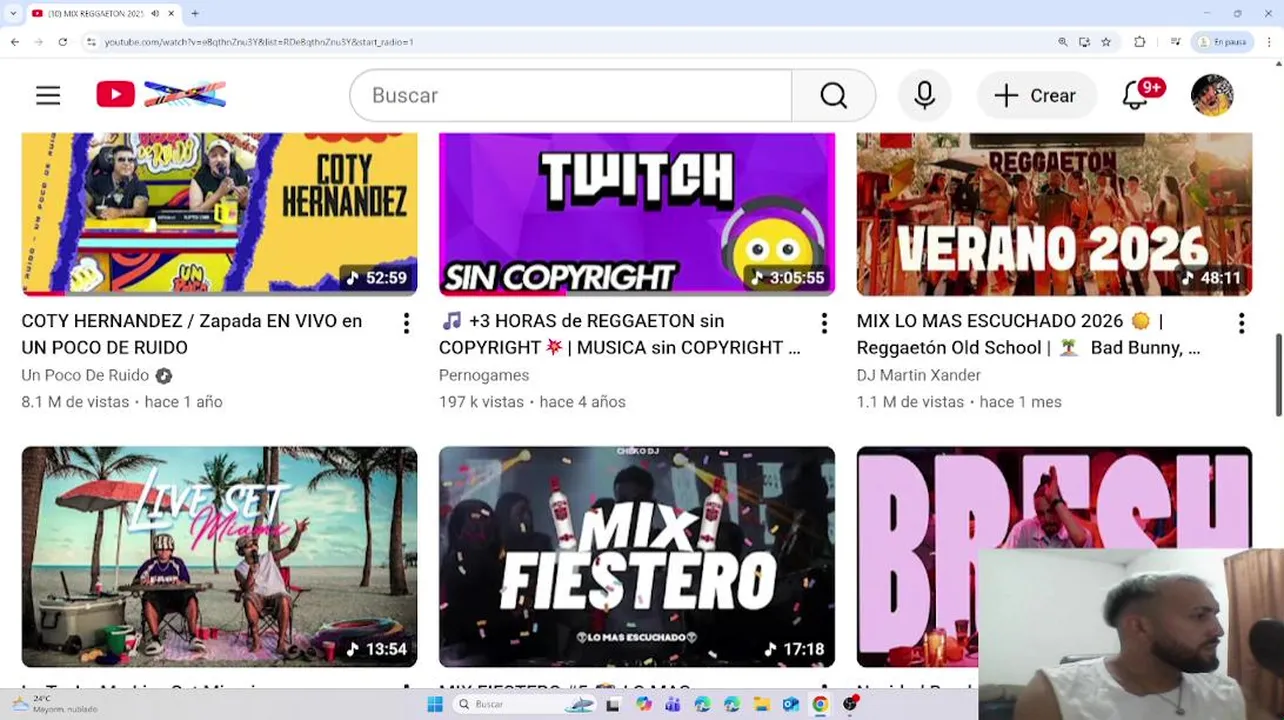Open Chrome media controls icon
1284x720 pixels.
point(1174,42)
